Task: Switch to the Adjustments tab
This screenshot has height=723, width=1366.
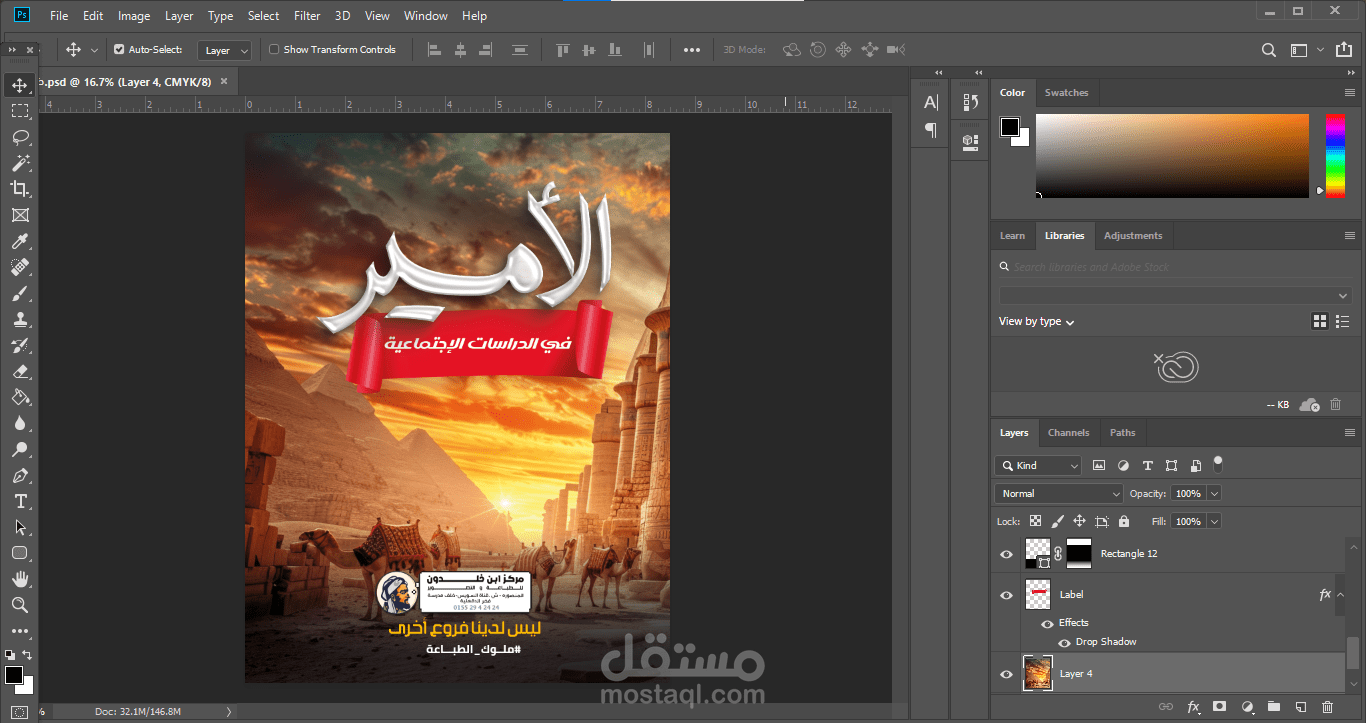Action: click(1132, 236)
